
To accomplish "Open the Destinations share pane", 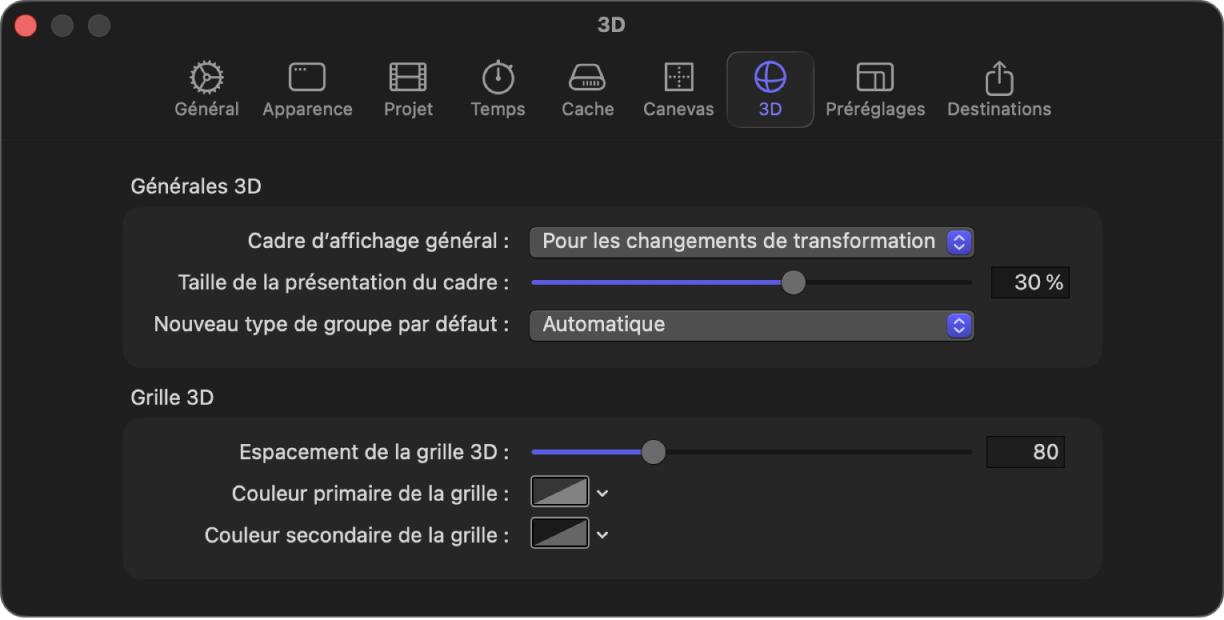I will (999, 89).
